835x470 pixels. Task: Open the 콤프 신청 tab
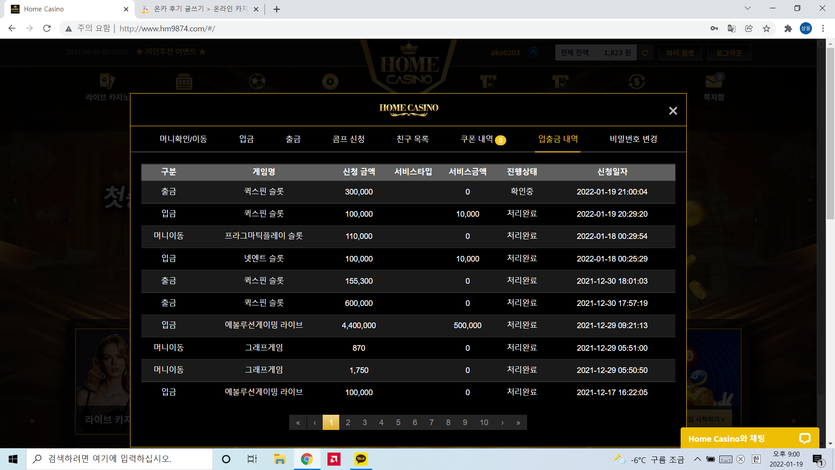(348, 139)
